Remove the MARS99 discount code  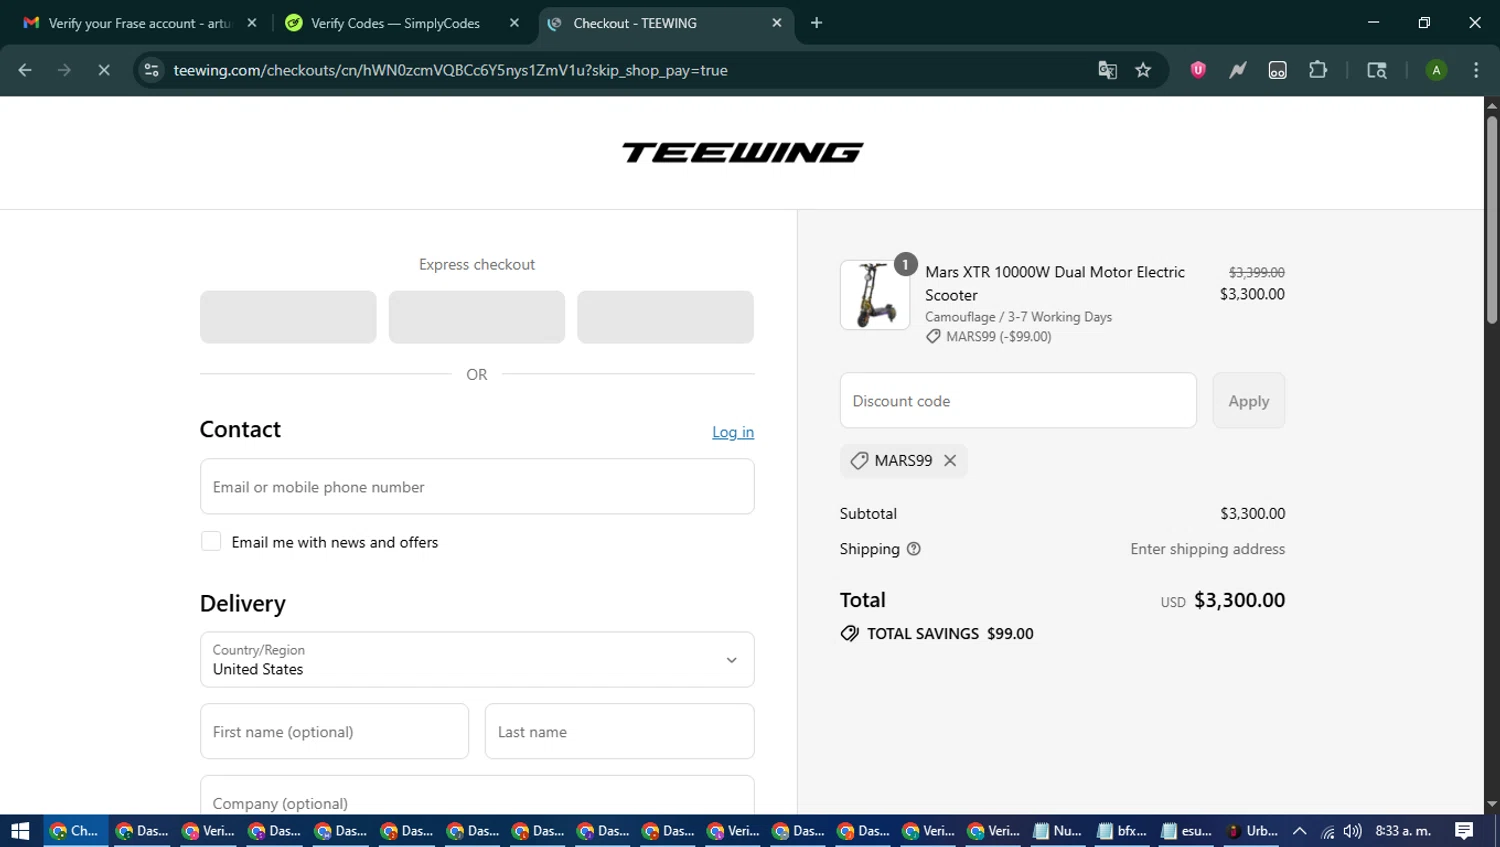click(x=950, y=461)
